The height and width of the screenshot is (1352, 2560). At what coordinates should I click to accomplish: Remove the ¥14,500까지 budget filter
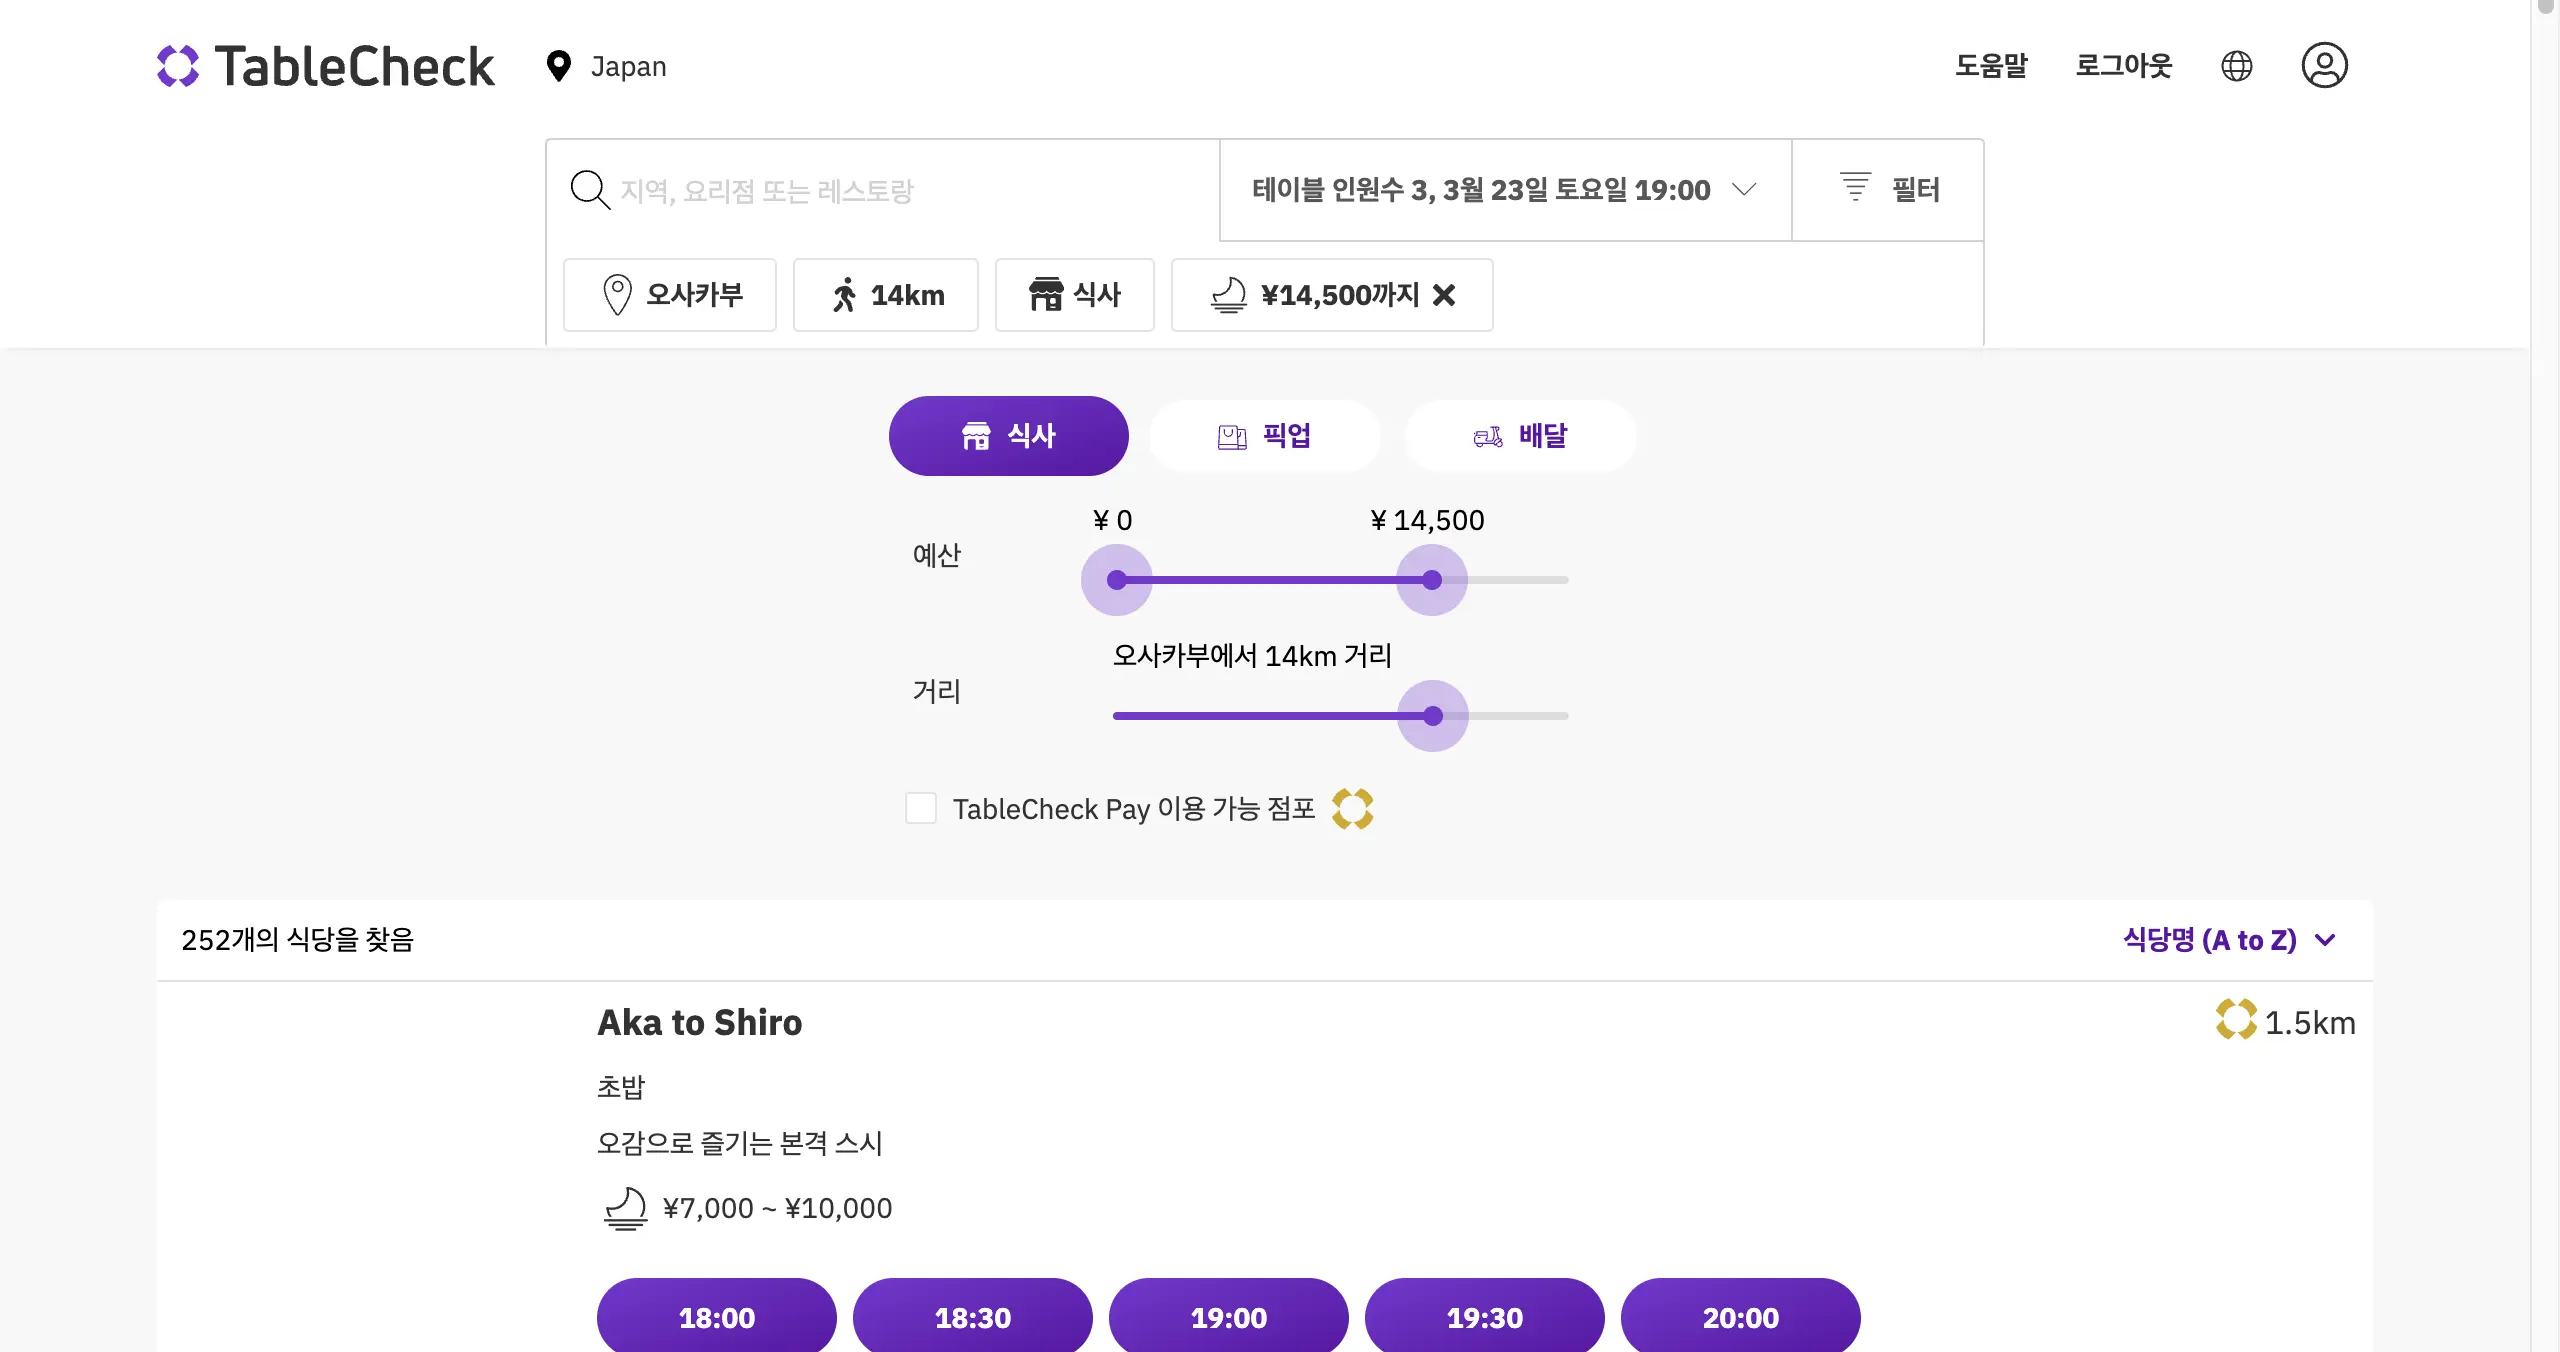(1445, 295)
